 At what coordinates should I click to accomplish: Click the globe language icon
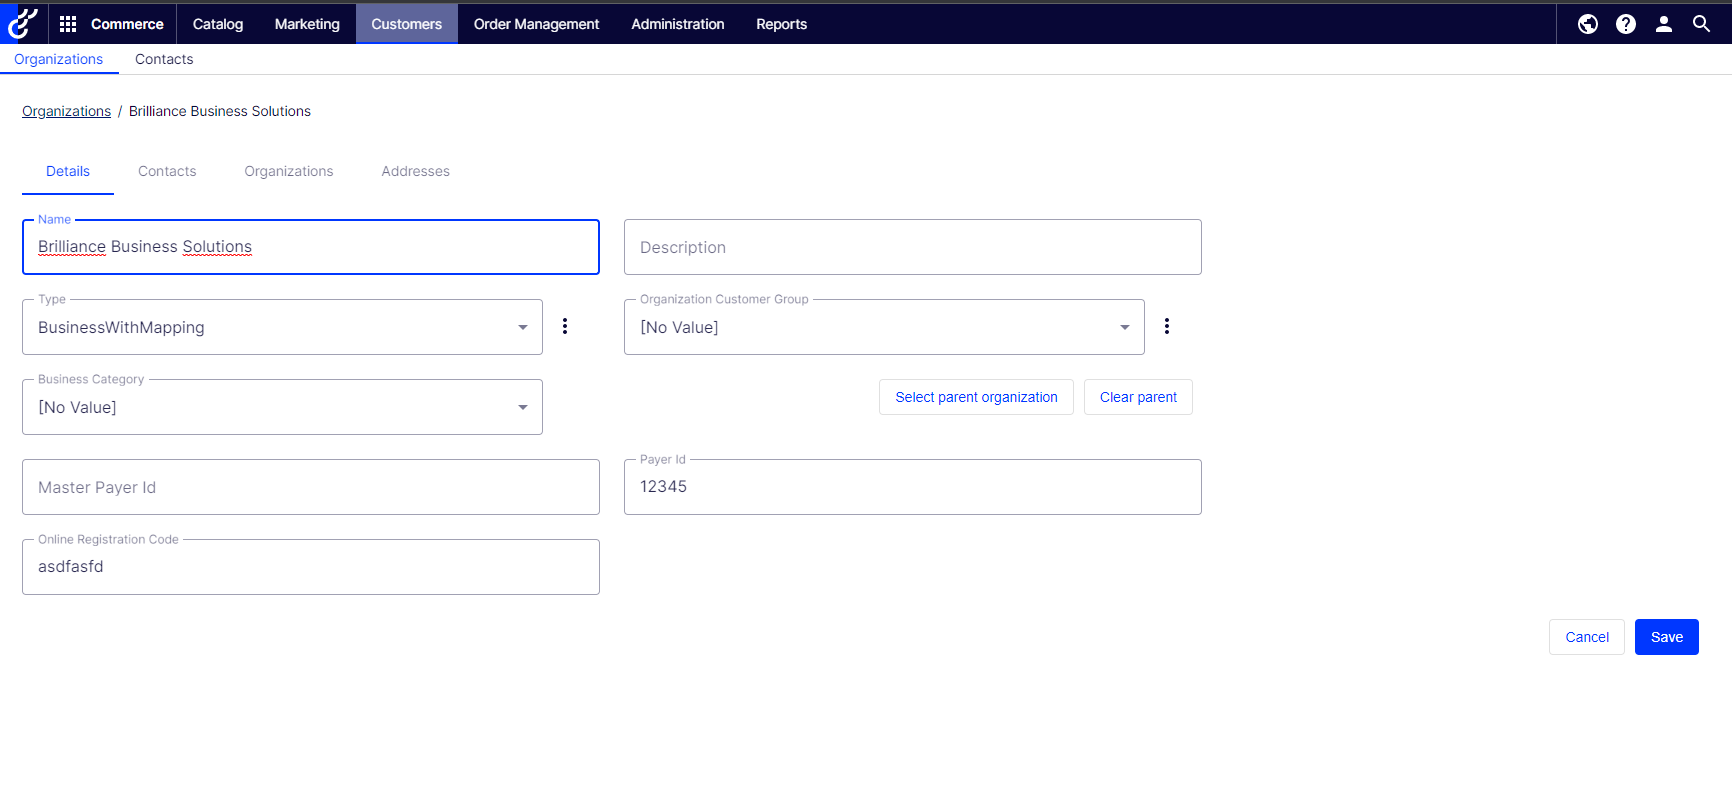pos(1588,24)
